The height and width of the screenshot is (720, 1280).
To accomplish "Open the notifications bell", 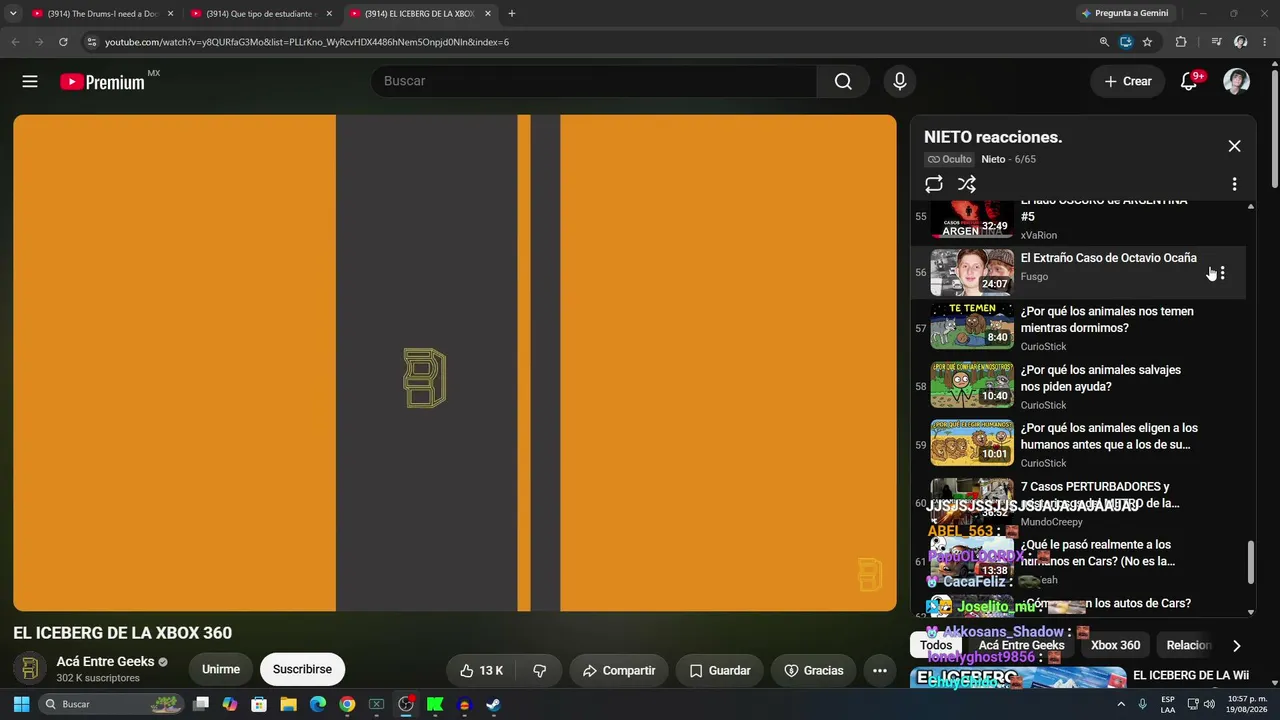I will [x=1189, y=82].
